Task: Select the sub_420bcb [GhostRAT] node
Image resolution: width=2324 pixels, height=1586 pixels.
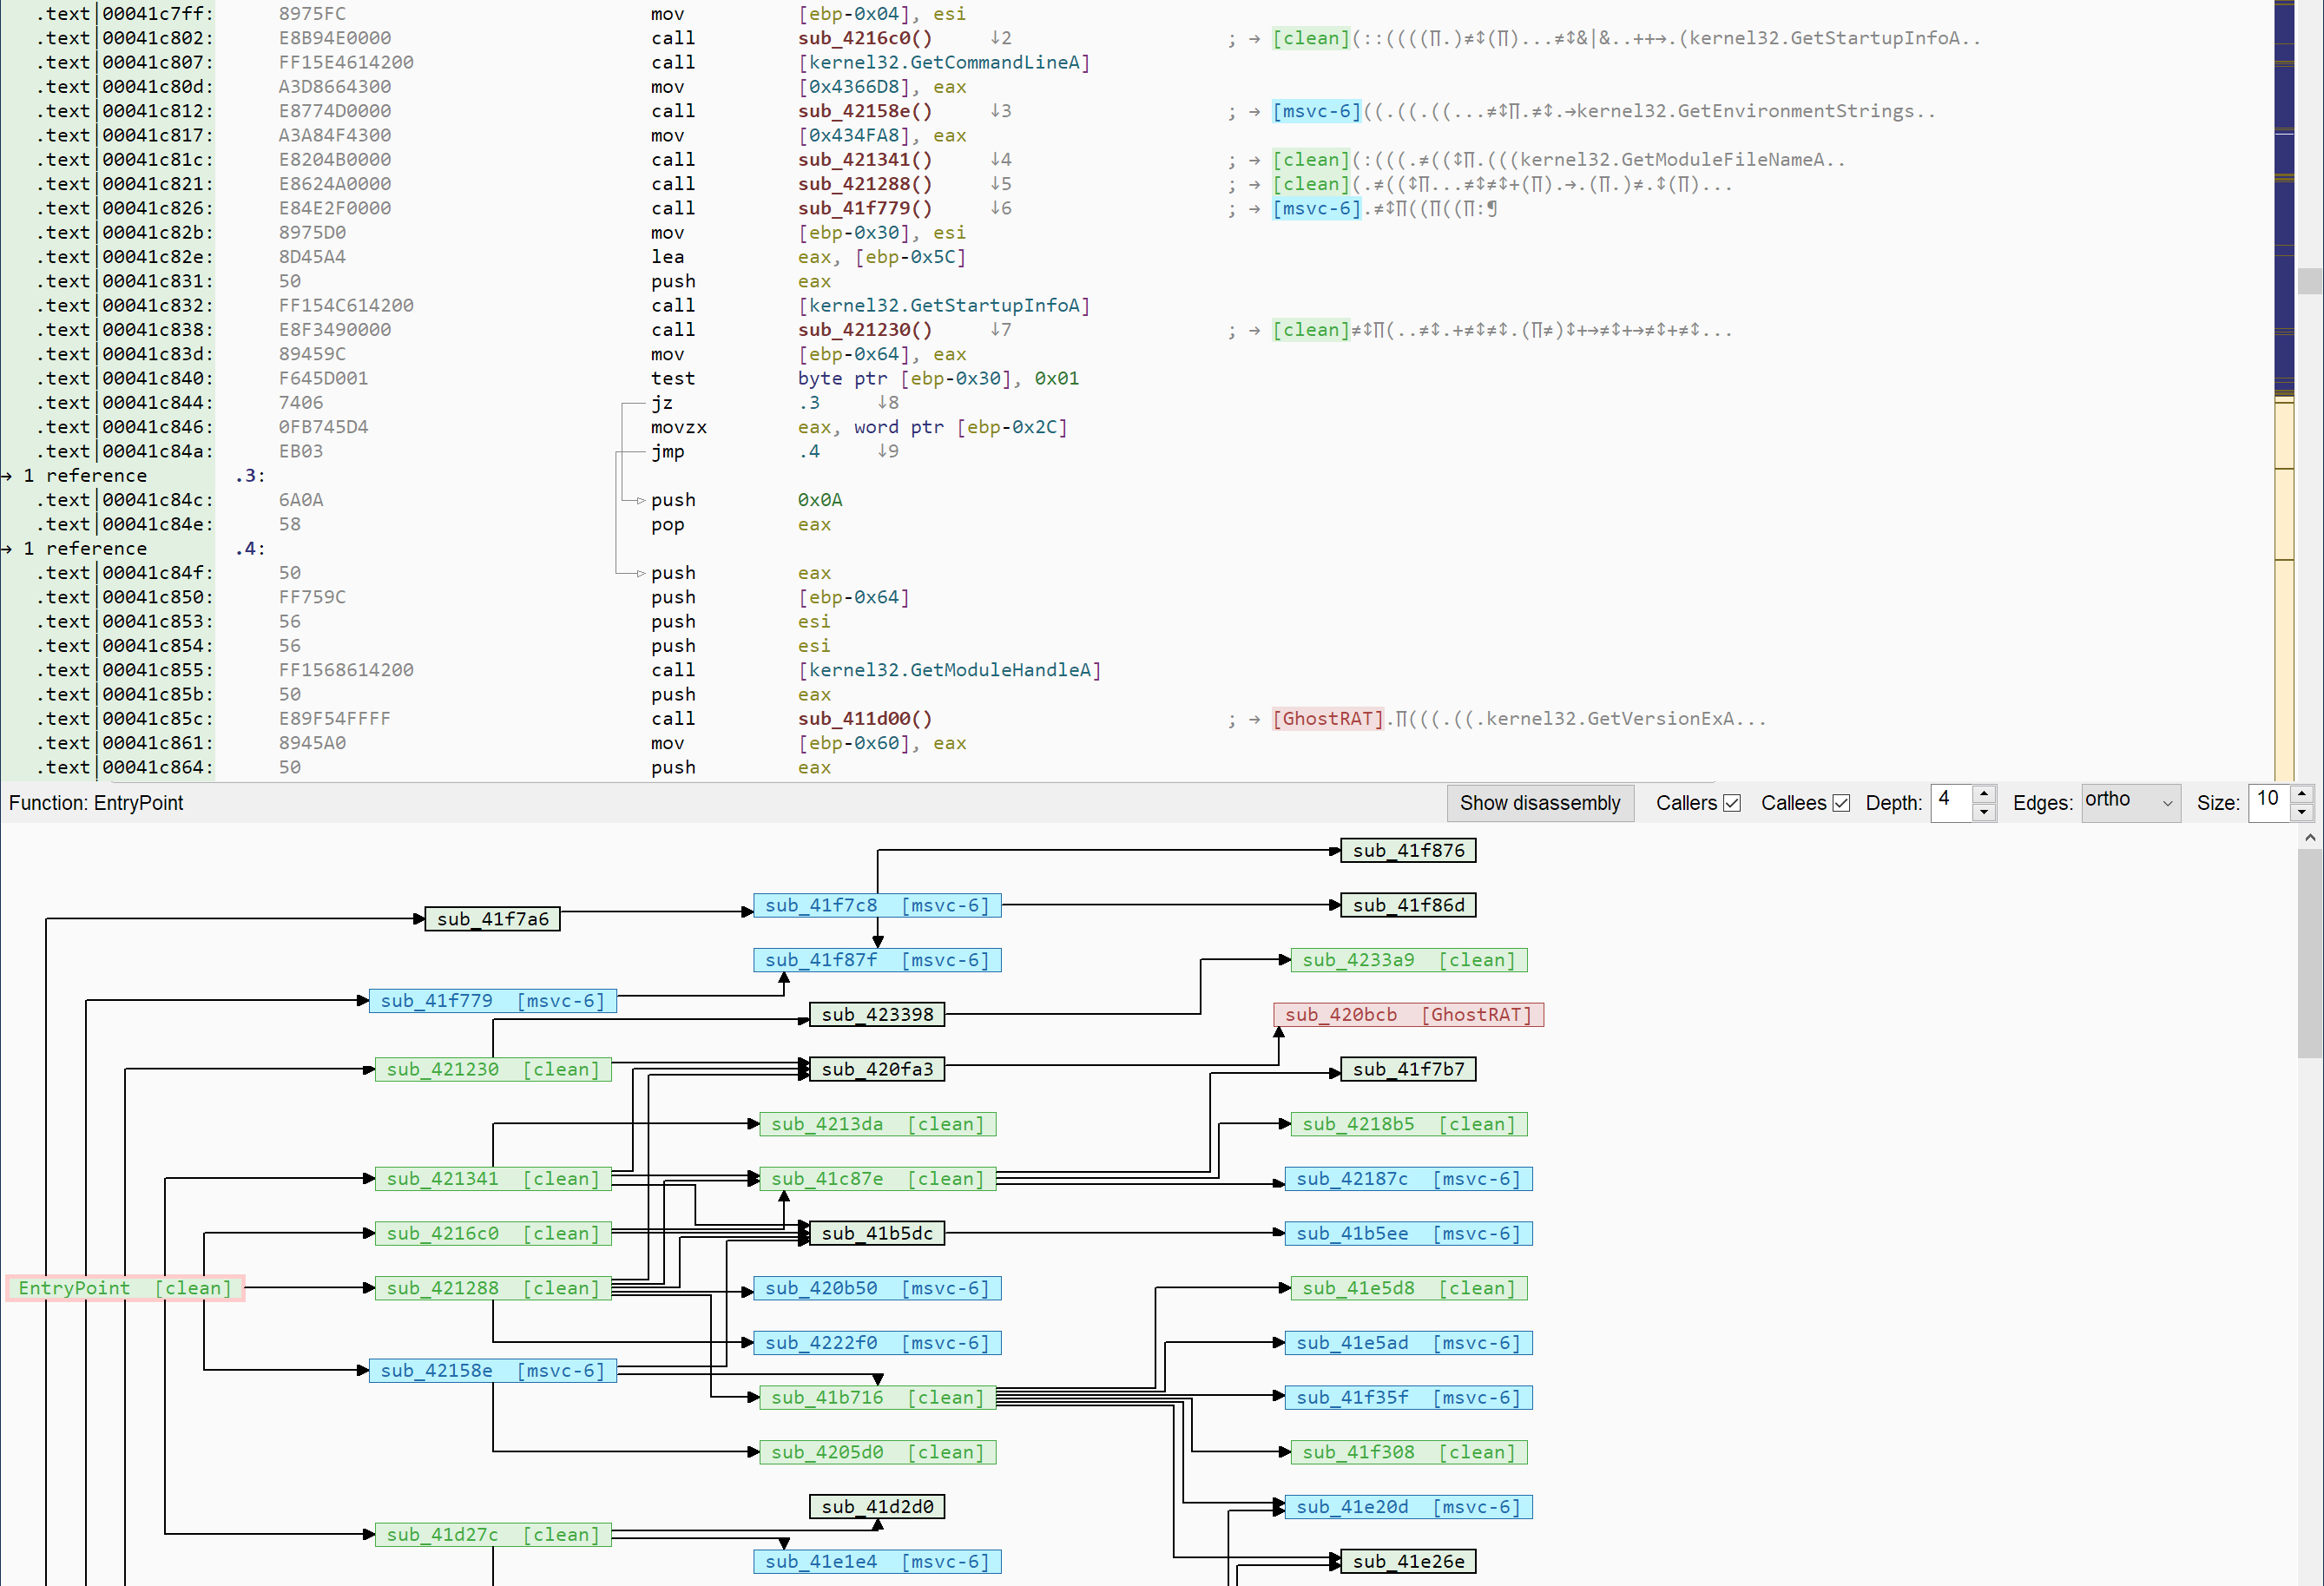Action: (x=1408, y=1015)
